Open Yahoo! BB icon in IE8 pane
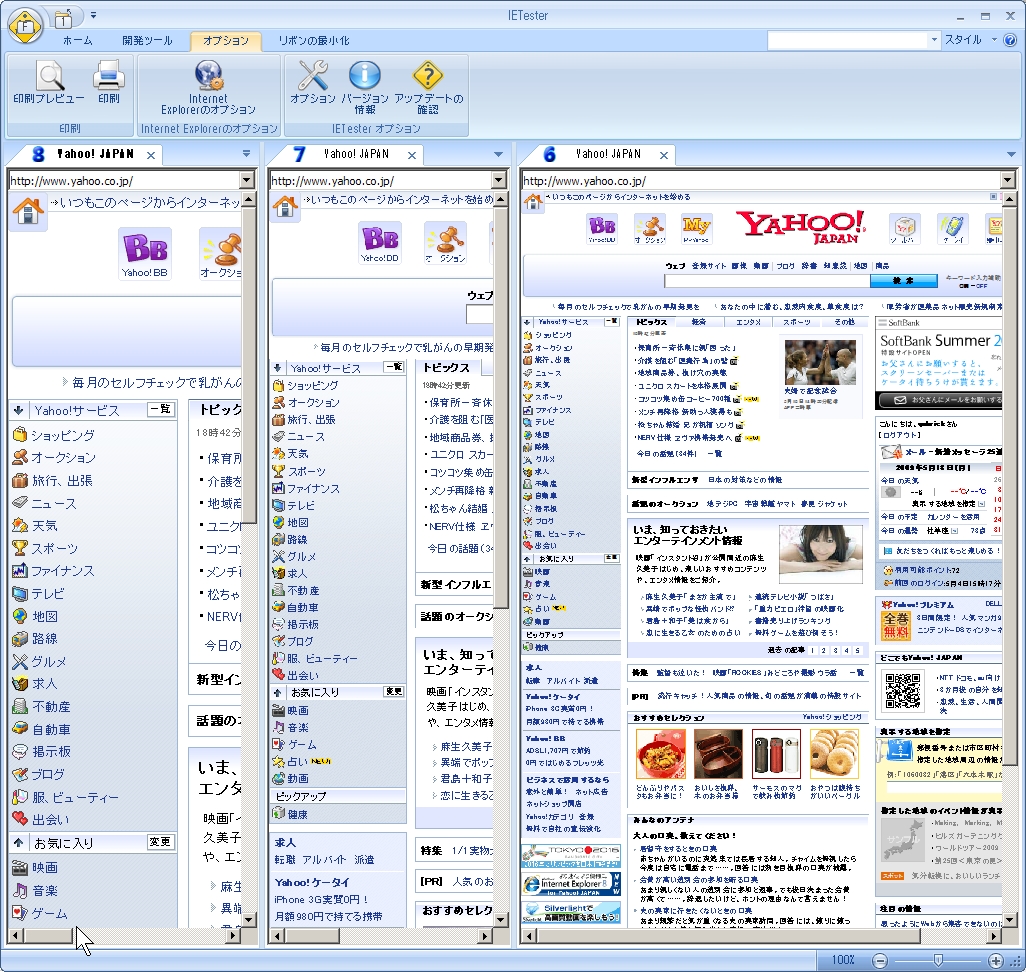Image resolution: width=1026 pixels, height=972 pixels. click(x=145, y=253)
